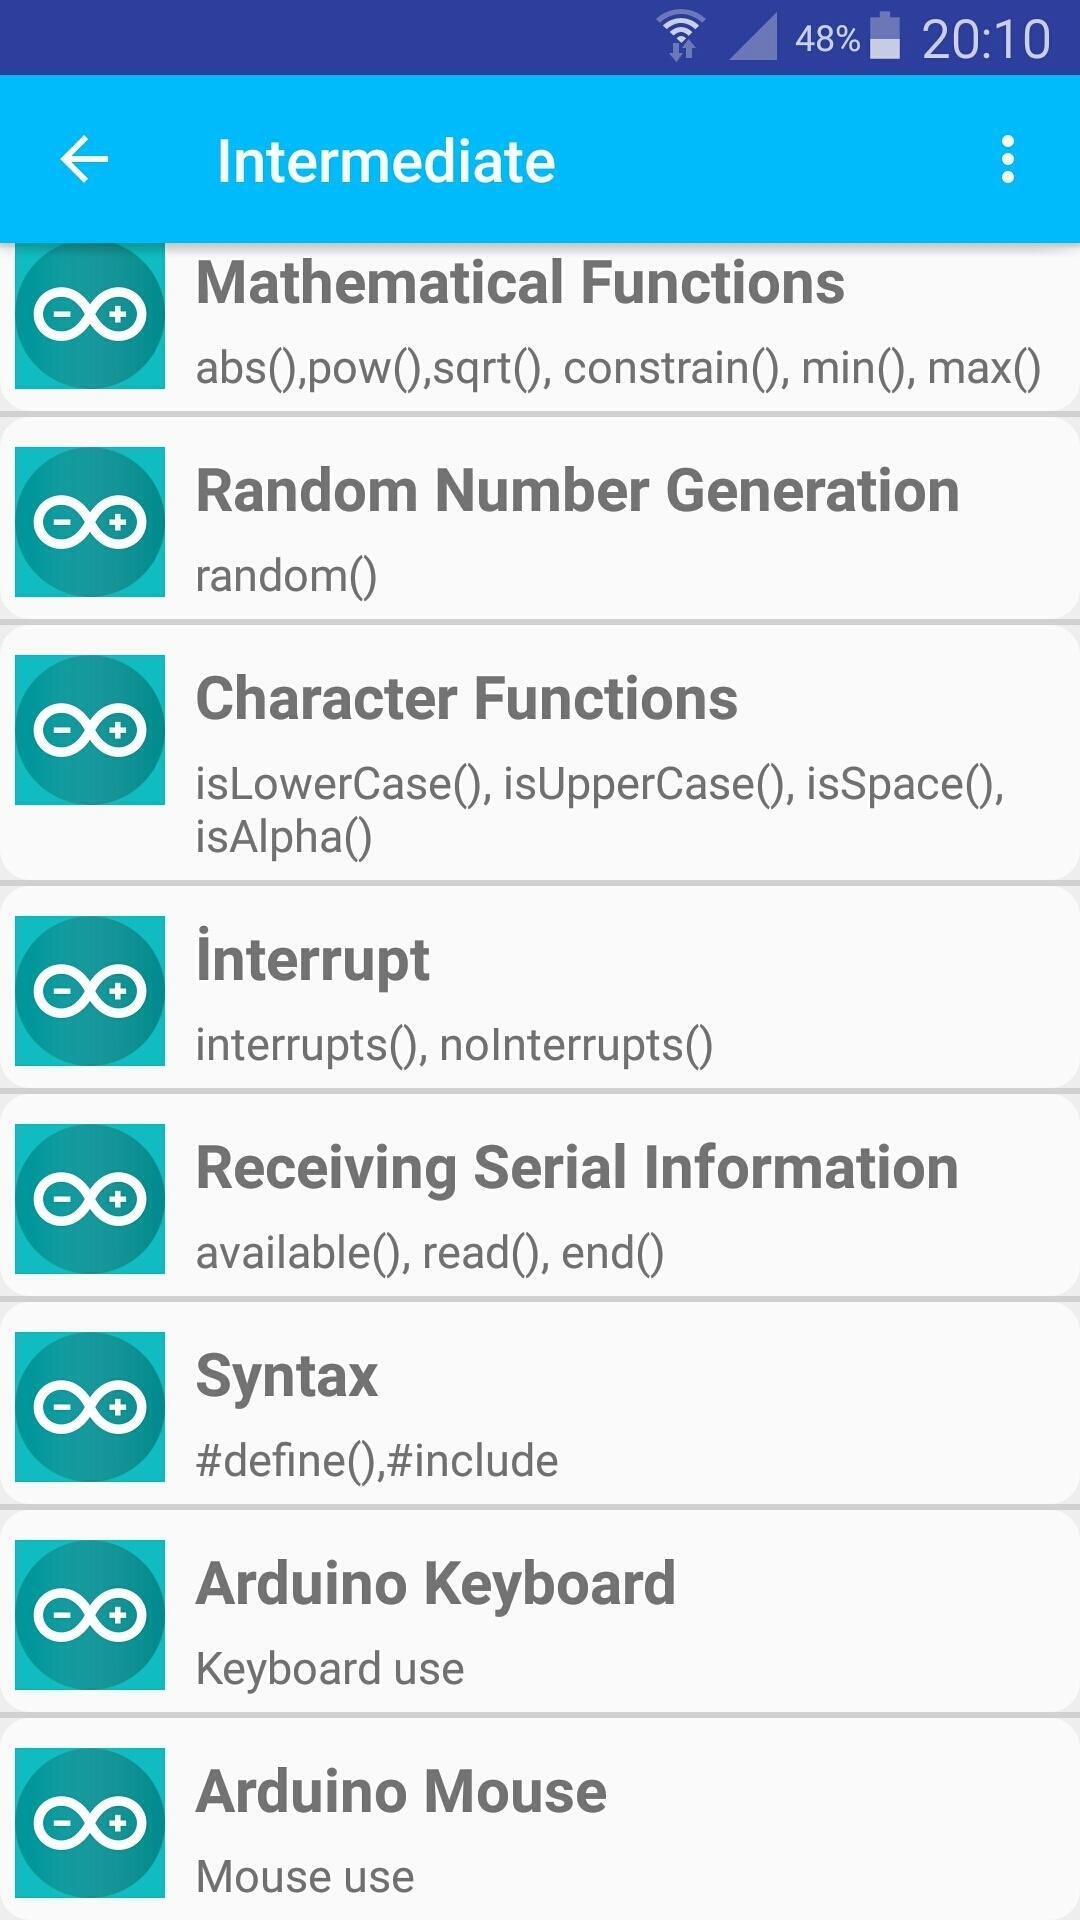Tap the 'Mouse use' subtitle

click(x=305, y=1877)
